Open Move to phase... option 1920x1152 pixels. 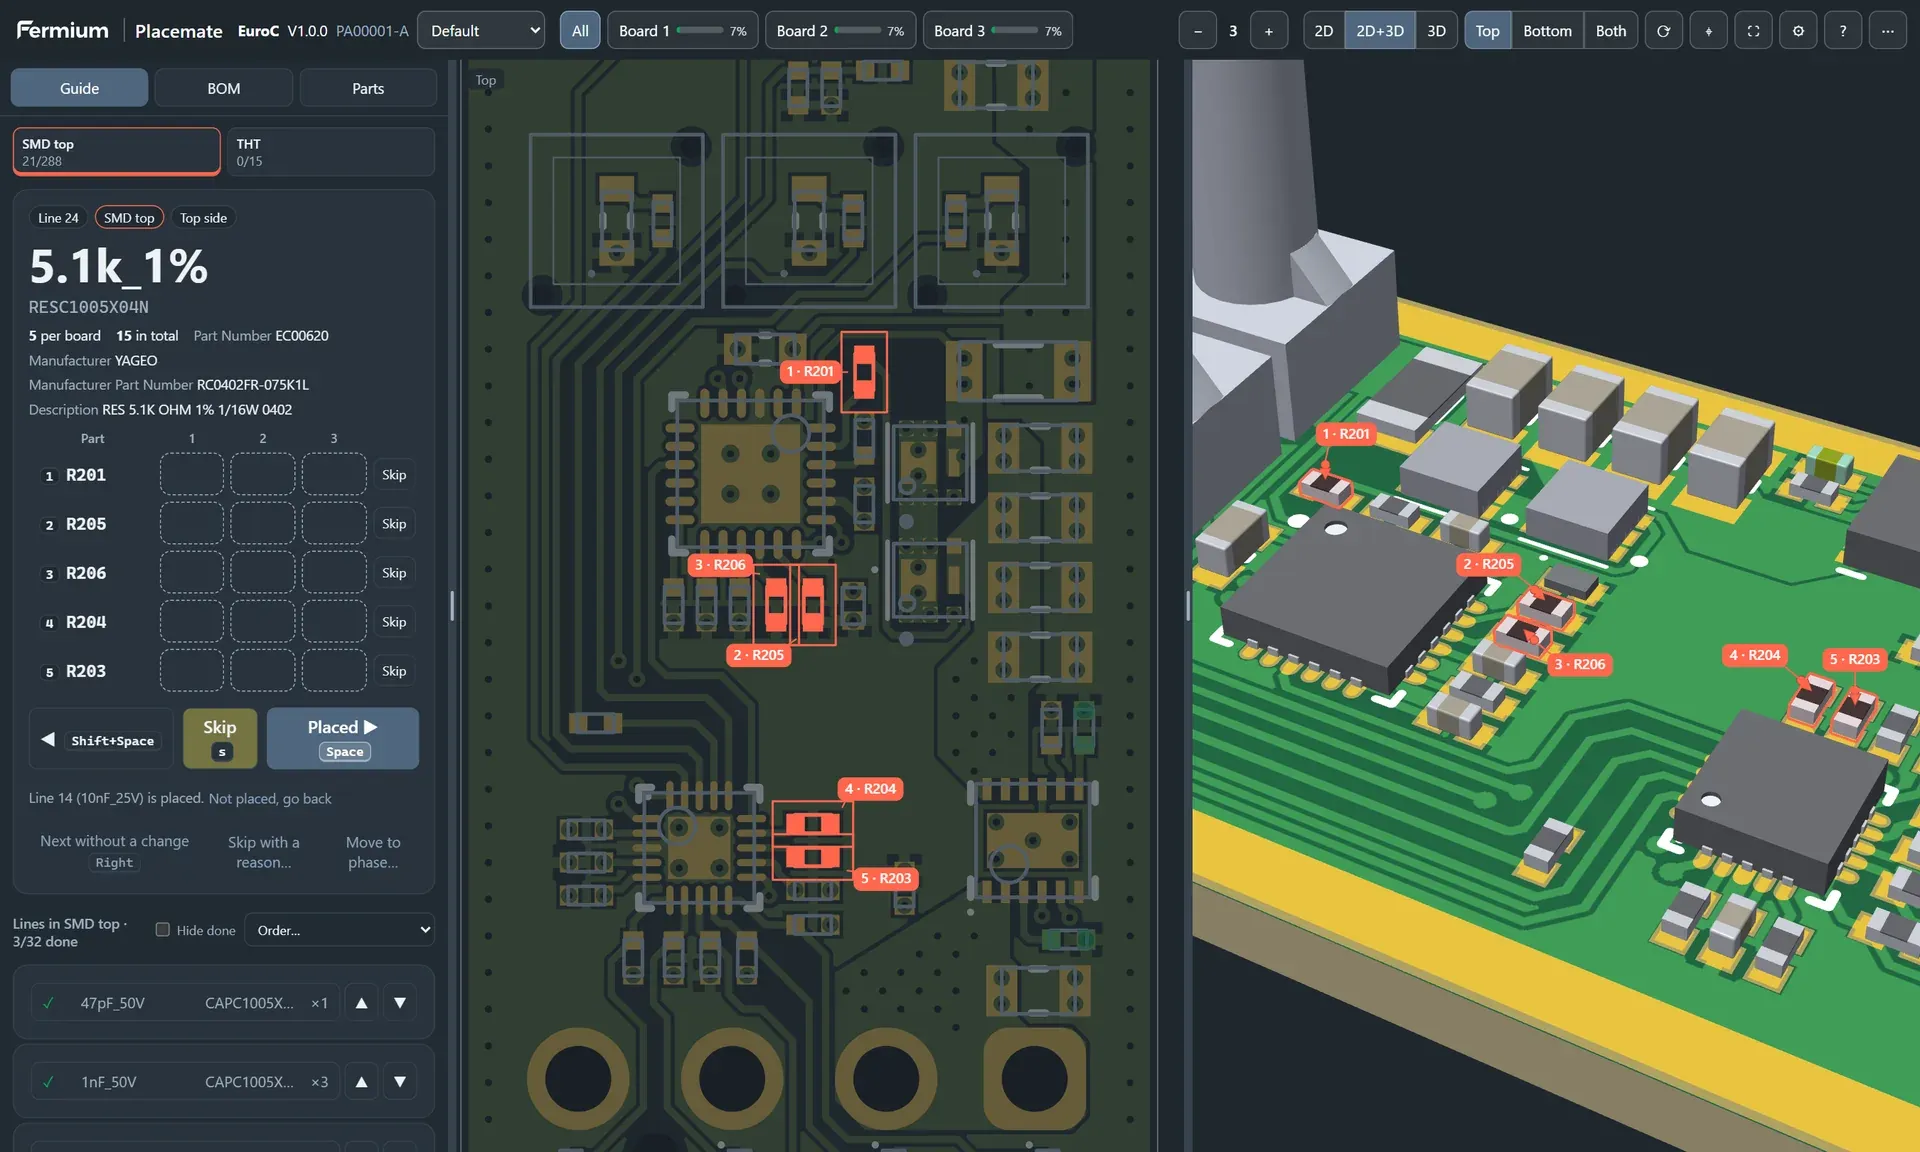[x=373, y=852]
